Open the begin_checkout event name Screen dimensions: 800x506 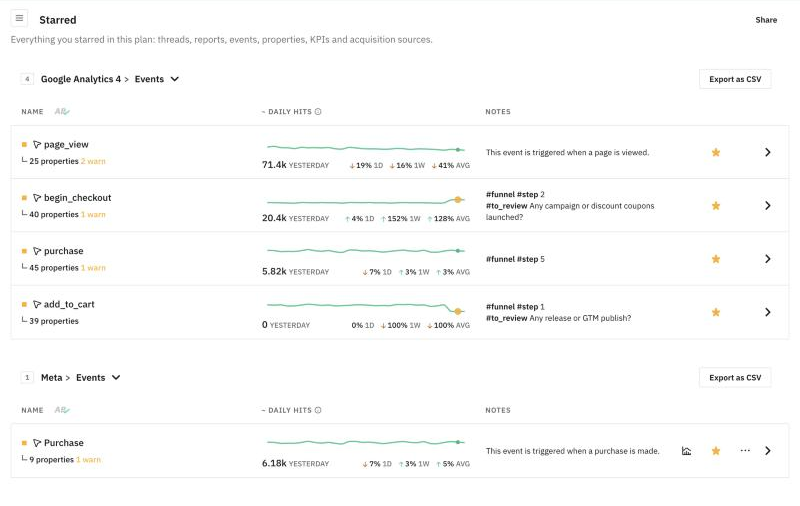pyautogui.click(x=78, y=198)
